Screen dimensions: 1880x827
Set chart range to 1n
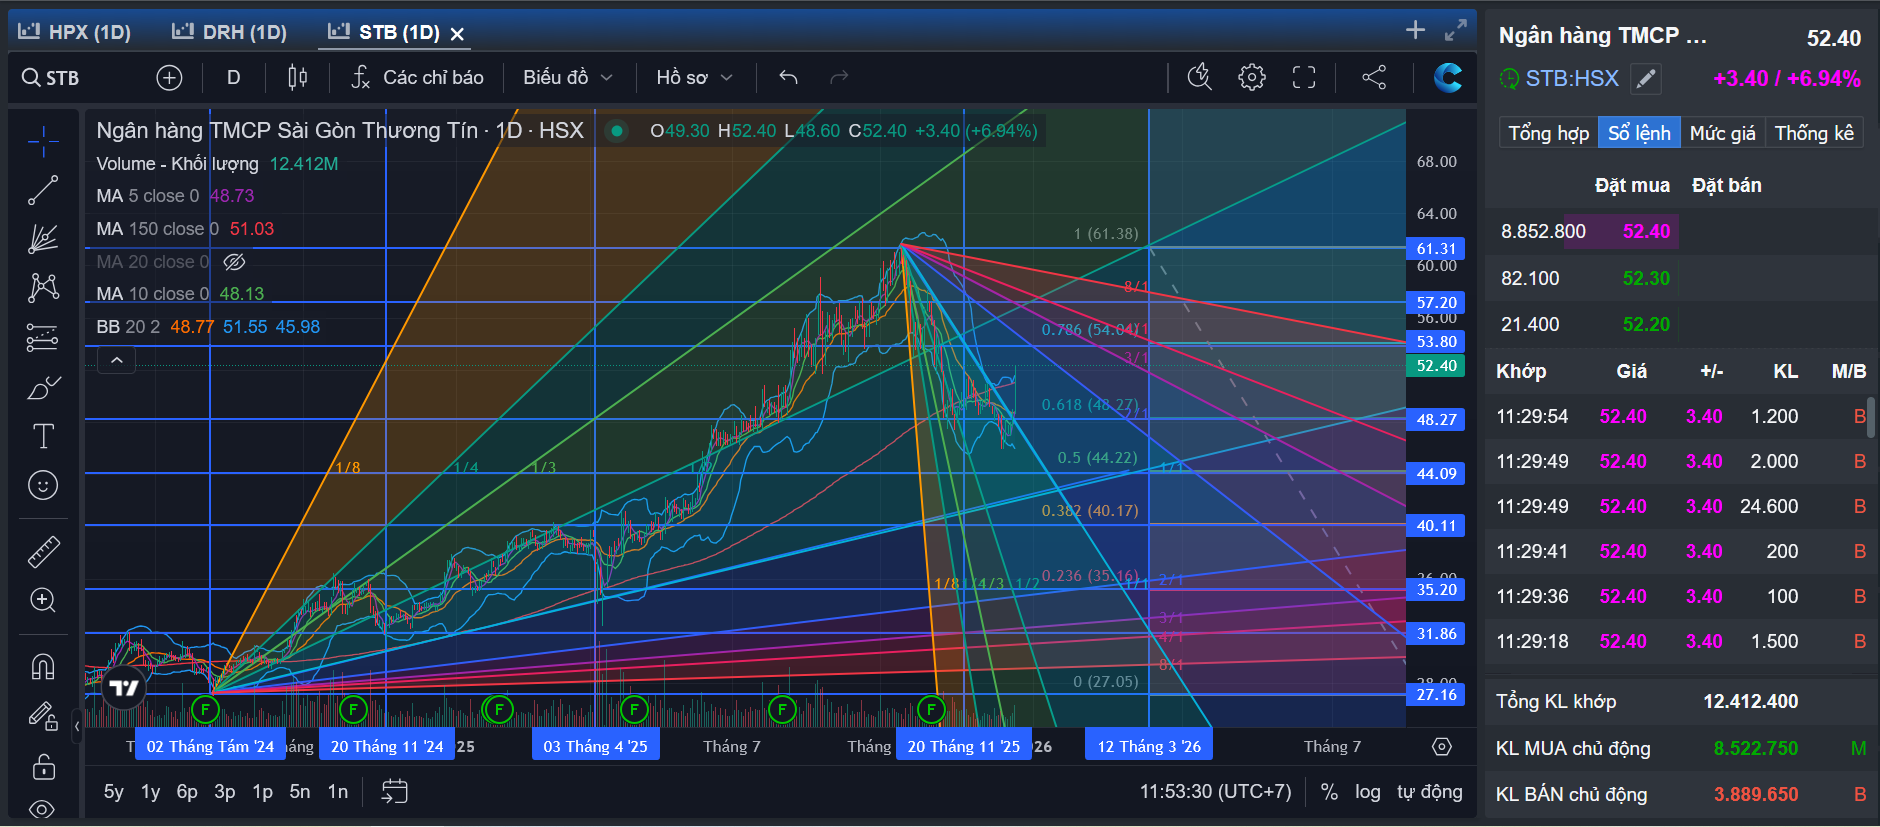(x=338, y=792)
